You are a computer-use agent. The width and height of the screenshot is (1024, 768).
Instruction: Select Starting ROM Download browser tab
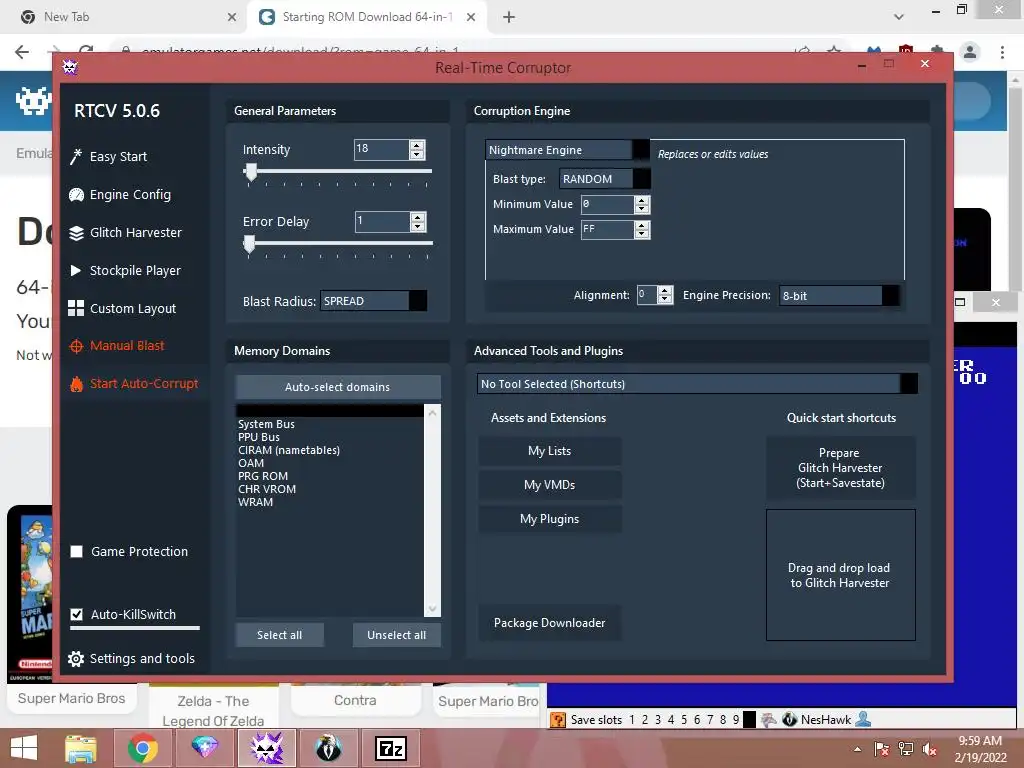[x=366, y=17]
